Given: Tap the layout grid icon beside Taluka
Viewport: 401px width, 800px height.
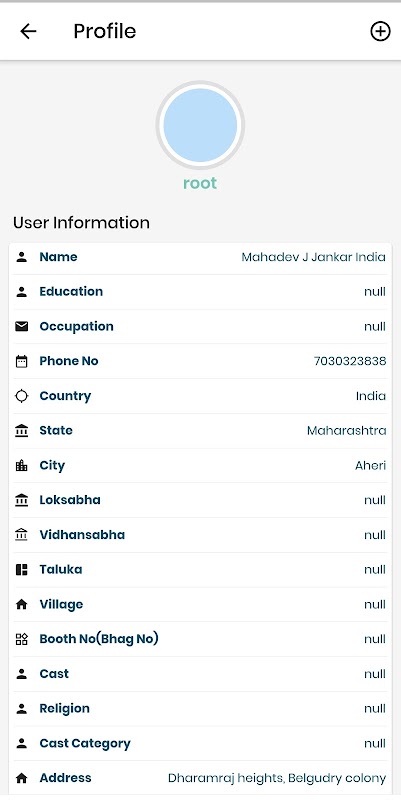Looking at the screenshot, I should (21, 570).
